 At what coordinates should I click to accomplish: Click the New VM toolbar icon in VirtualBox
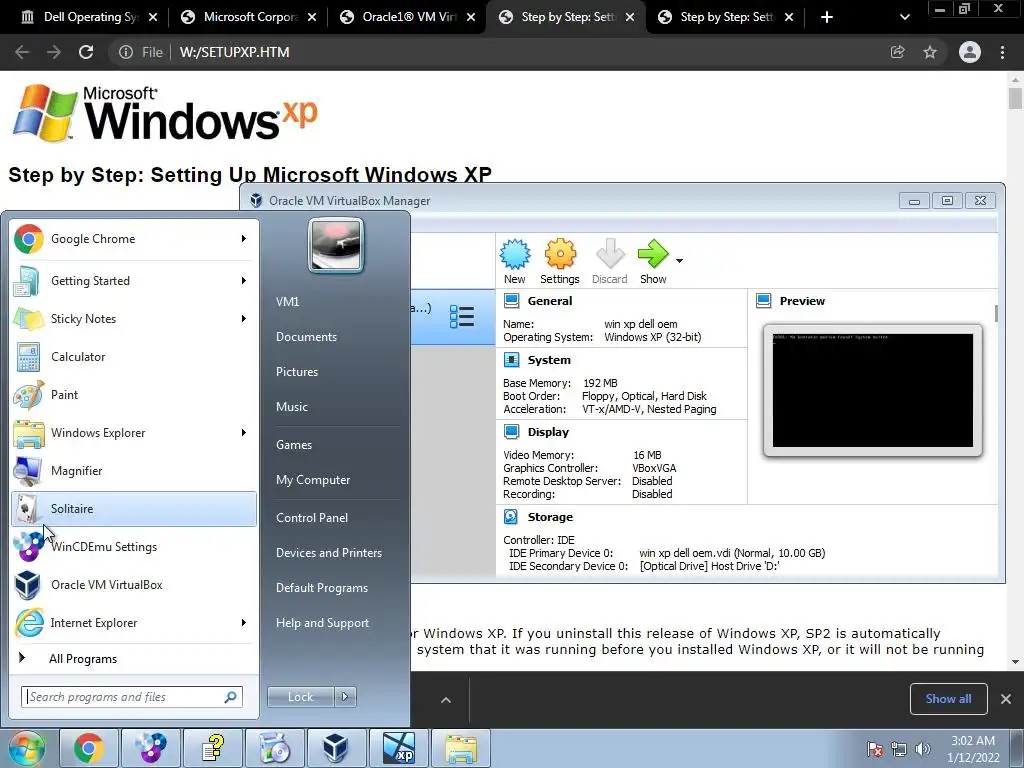515,261
